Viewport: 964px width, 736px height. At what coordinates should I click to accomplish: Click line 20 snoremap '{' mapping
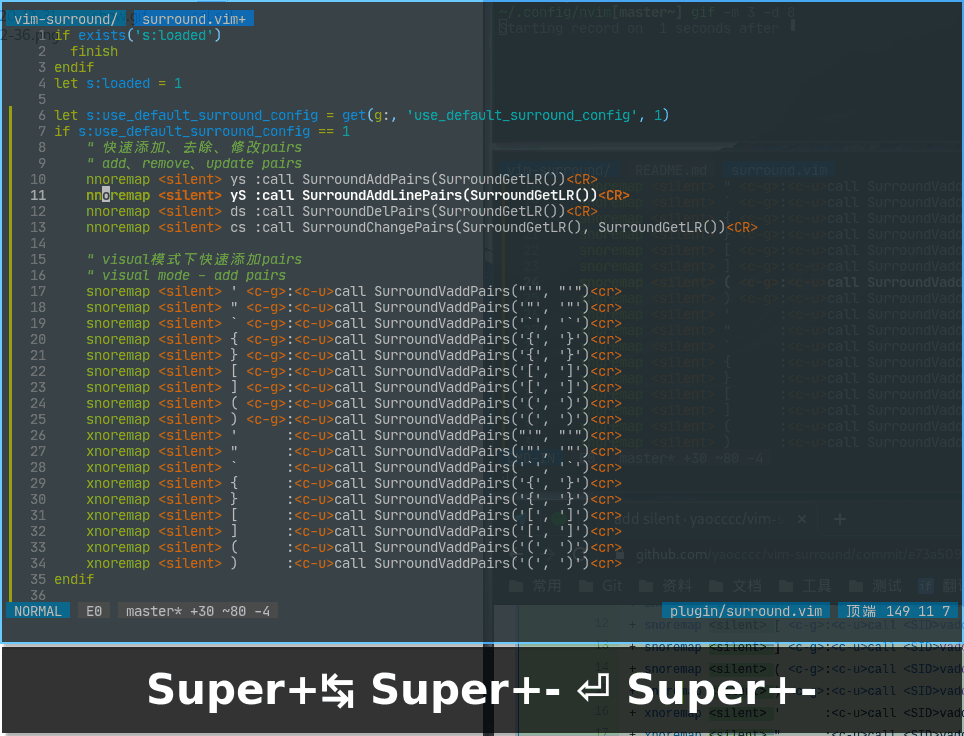point(354,339)
